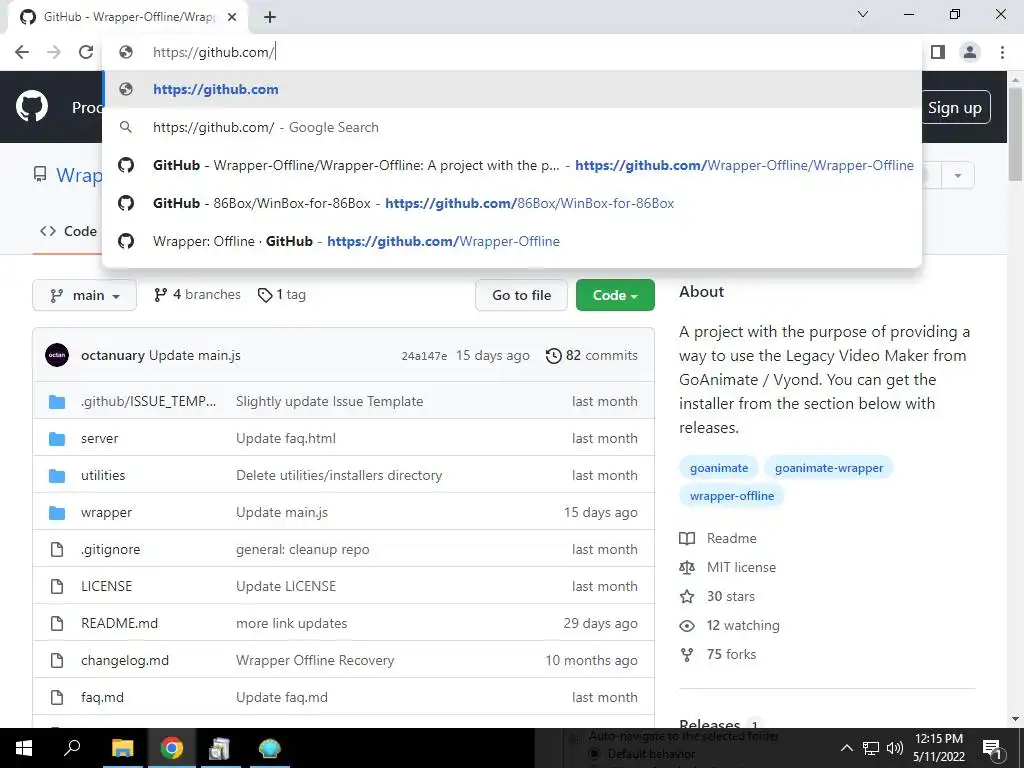Click the file icon beside LICENSE
The width and height of the screenshot is (1024, 768).
[57, 586]
